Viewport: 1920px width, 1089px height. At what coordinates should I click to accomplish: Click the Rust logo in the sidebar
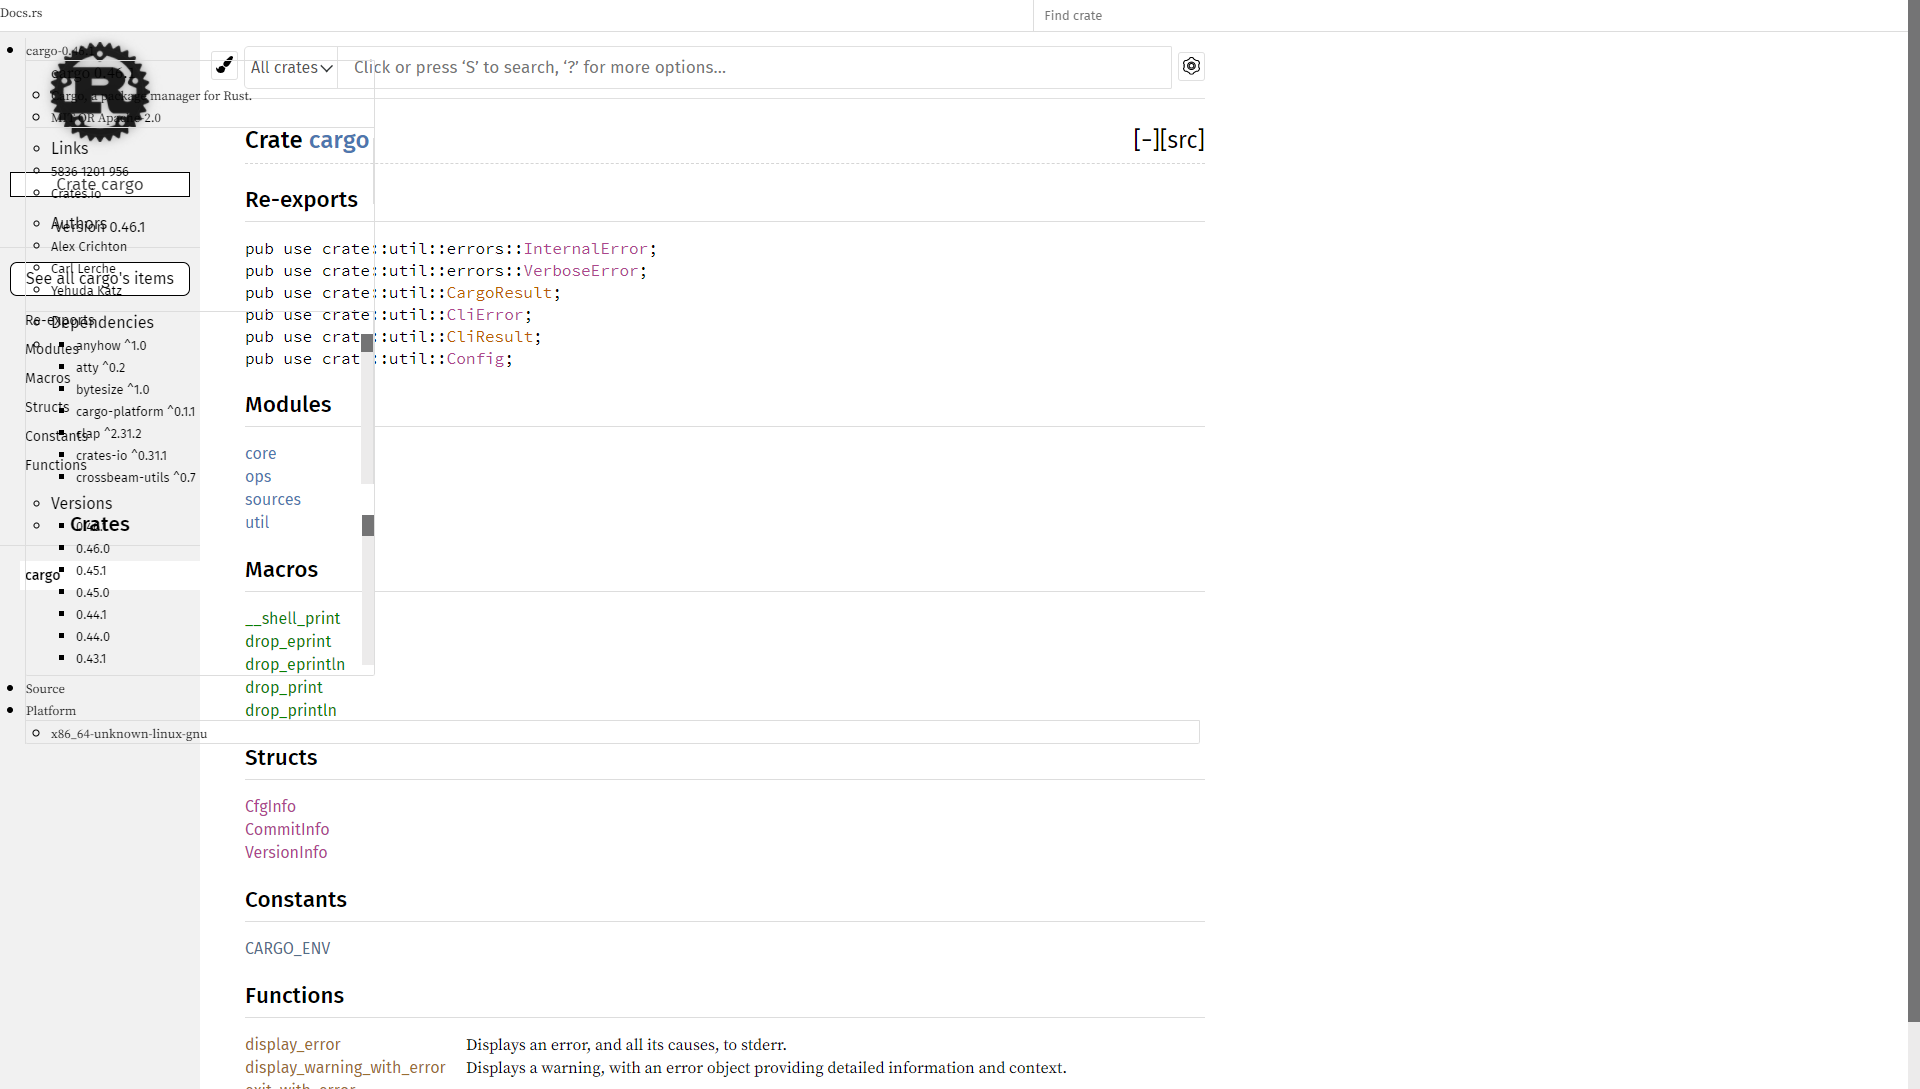(100, 92)
